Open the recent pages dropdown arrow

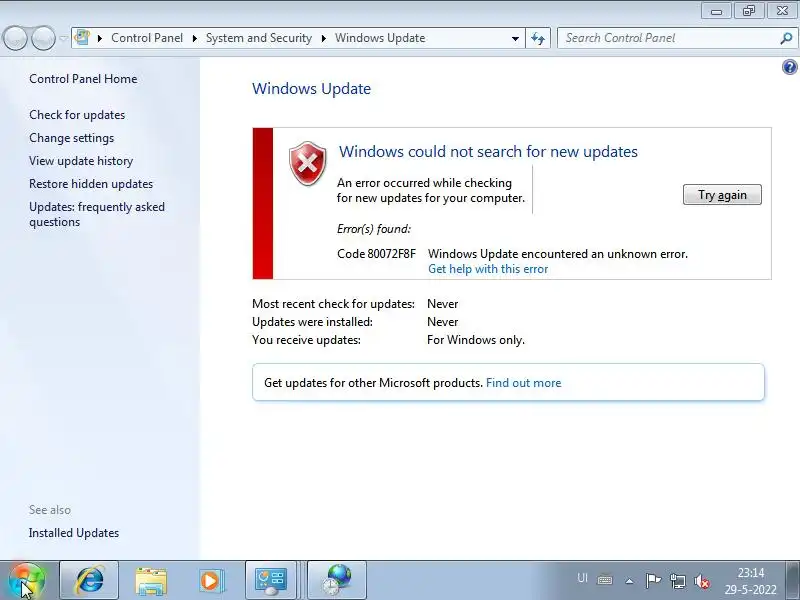(63, 38)
